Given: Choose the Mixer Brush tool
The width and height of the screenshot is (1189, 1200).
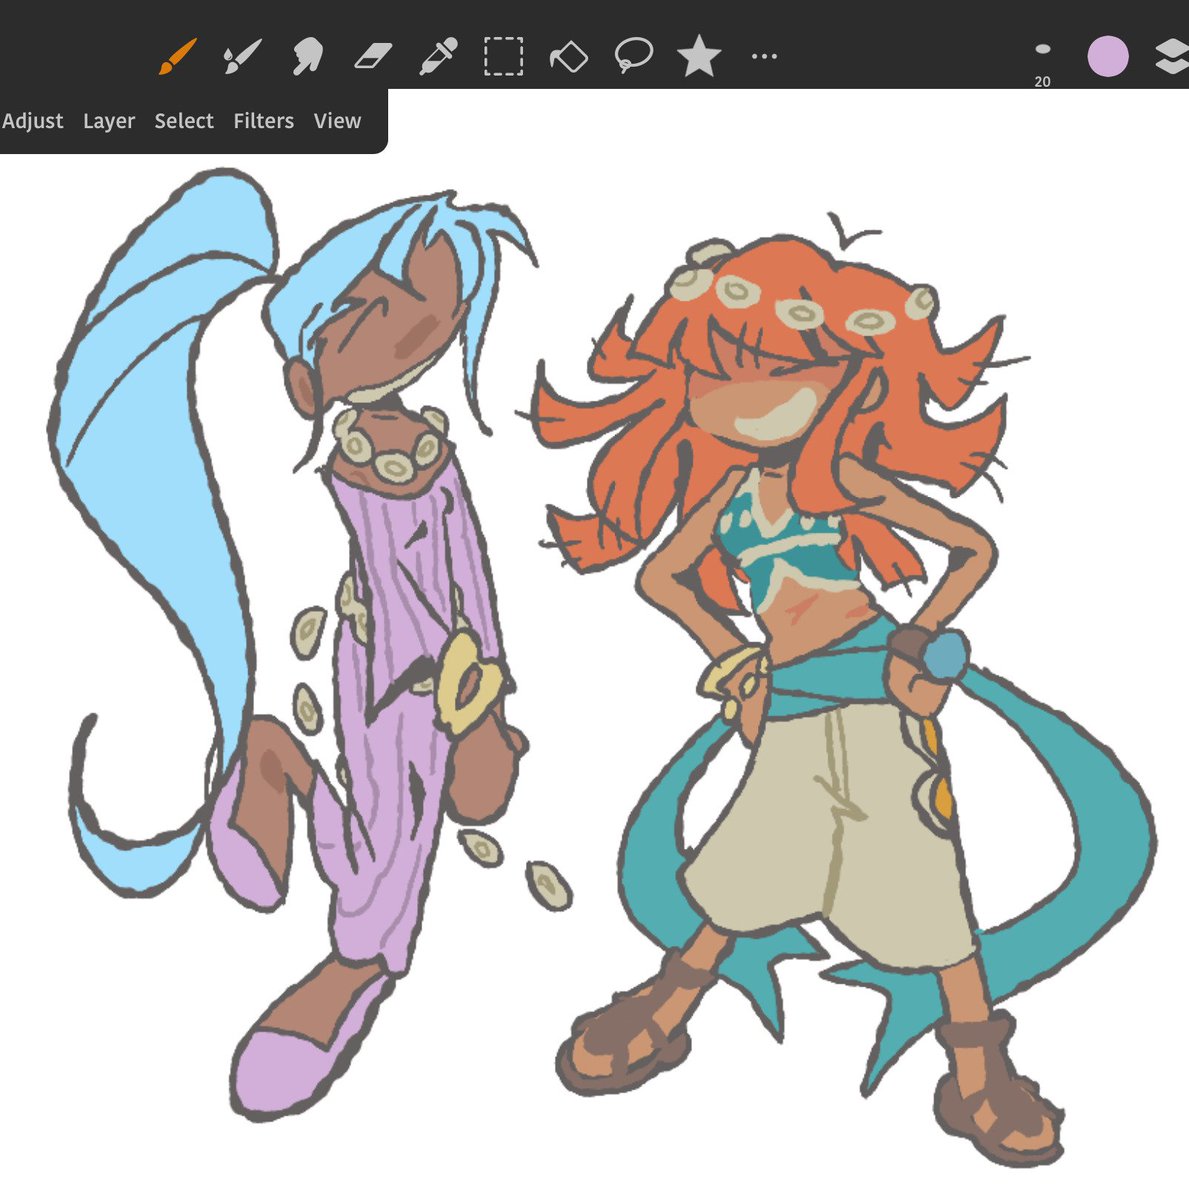Looking at the screenshot, I should pos(241,57).
